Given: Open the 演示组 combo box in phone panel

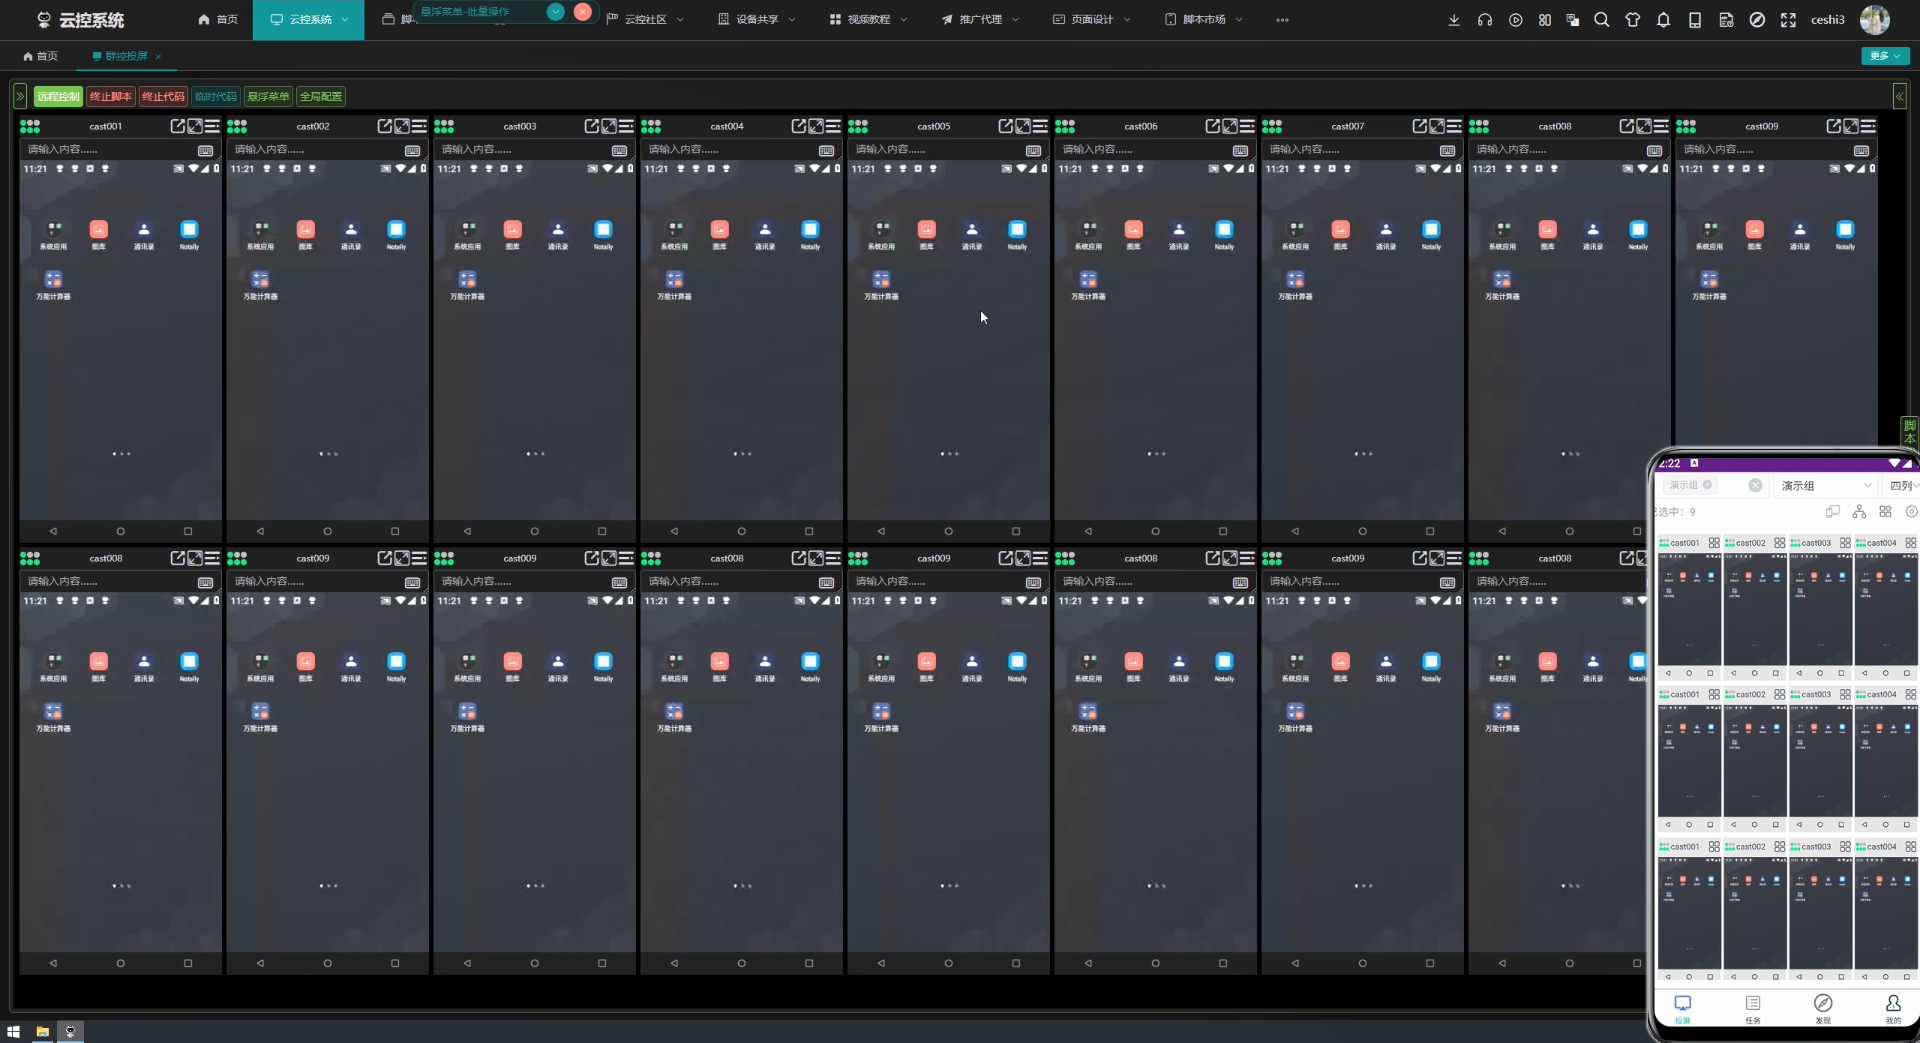Looking at the screenshot, I should (1826, 486).
